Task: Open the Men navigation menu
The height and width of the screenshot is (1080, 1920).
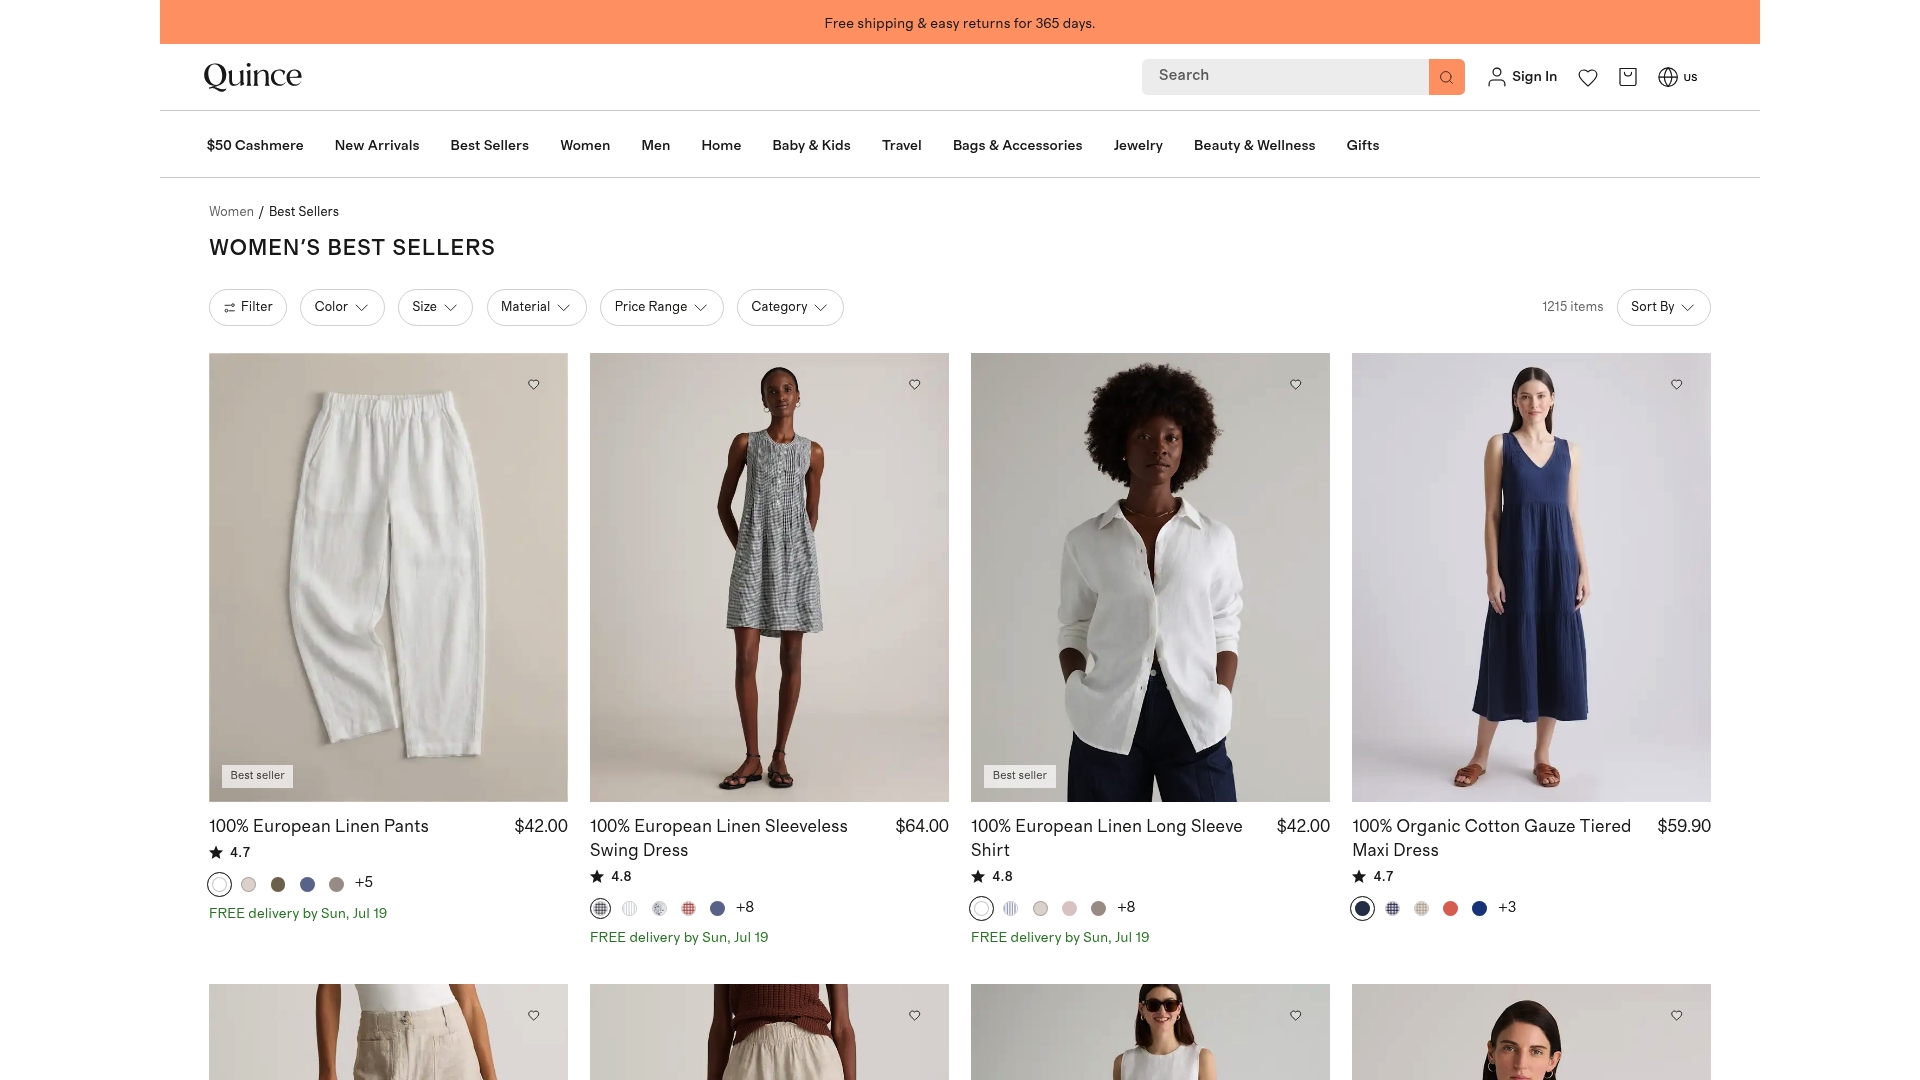Action: click(656, 145)
